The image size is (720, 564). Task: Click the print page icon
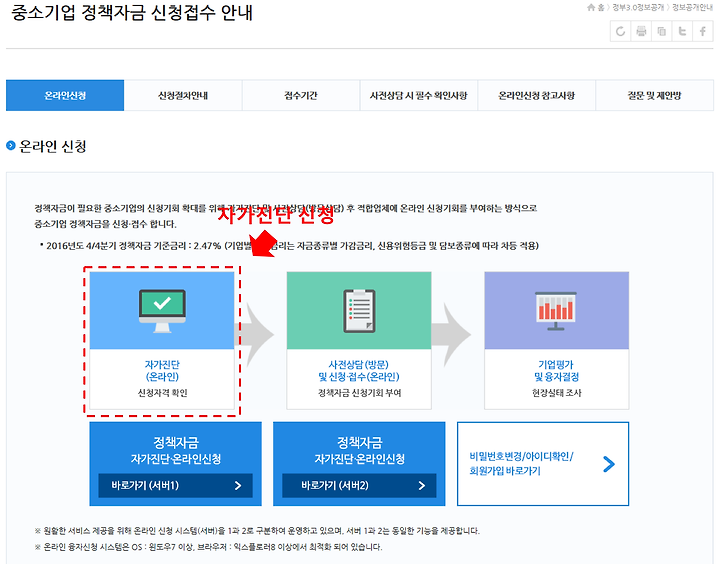point(641,32)
